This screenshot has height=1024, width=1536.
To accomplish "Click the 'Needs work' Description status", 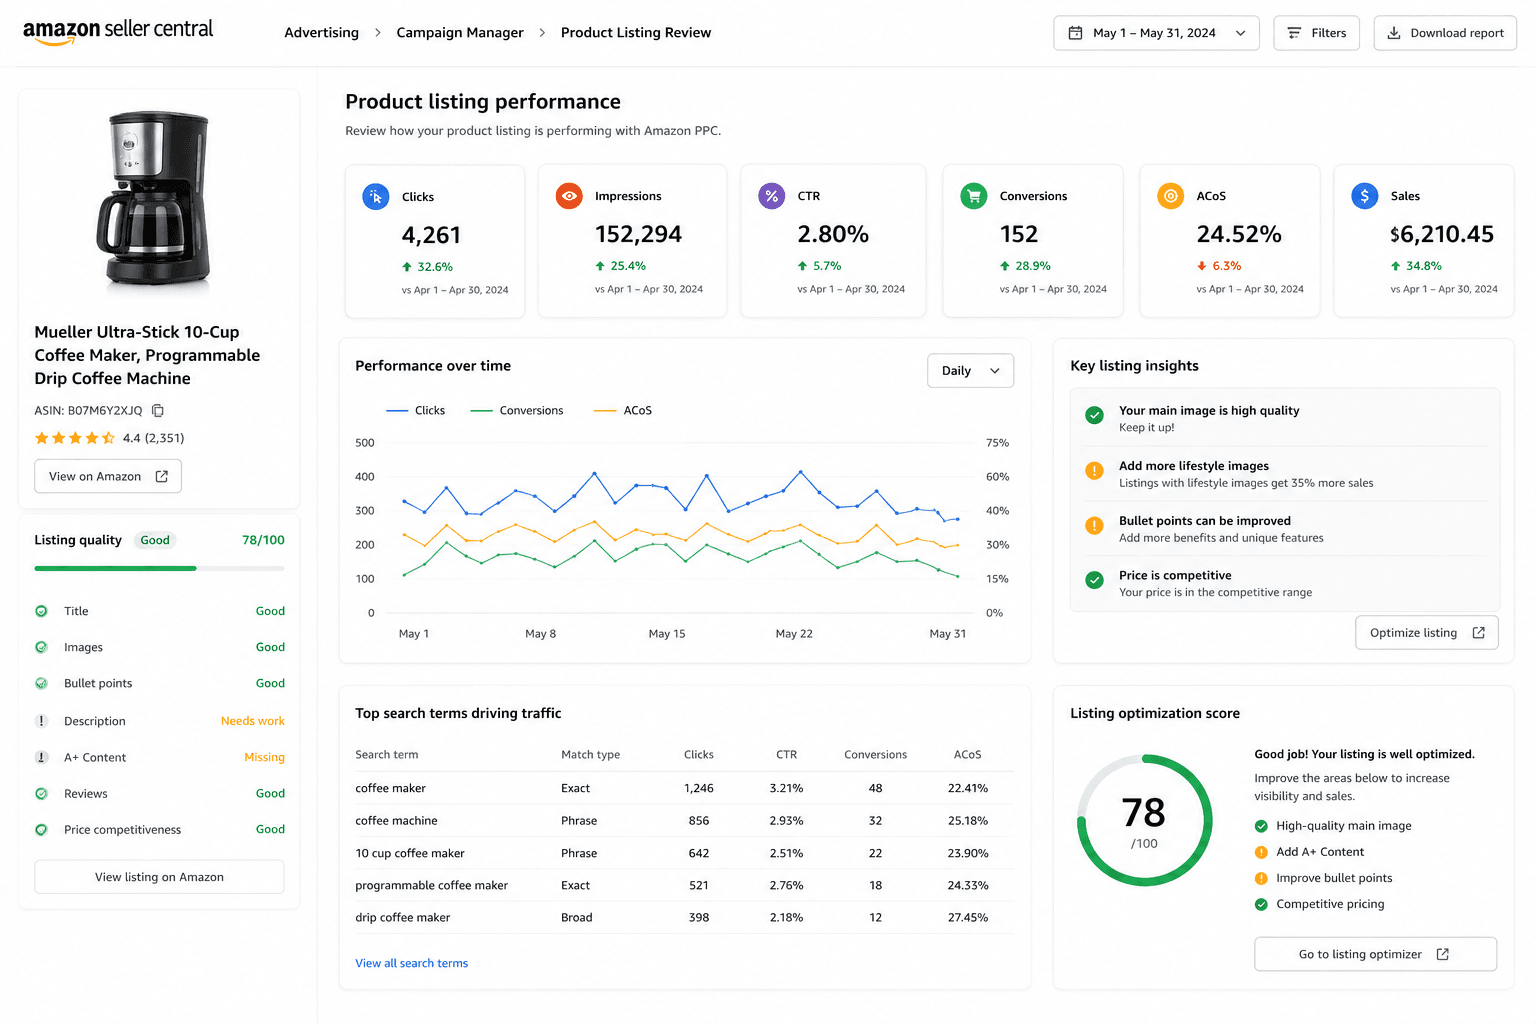I will 252,721.
